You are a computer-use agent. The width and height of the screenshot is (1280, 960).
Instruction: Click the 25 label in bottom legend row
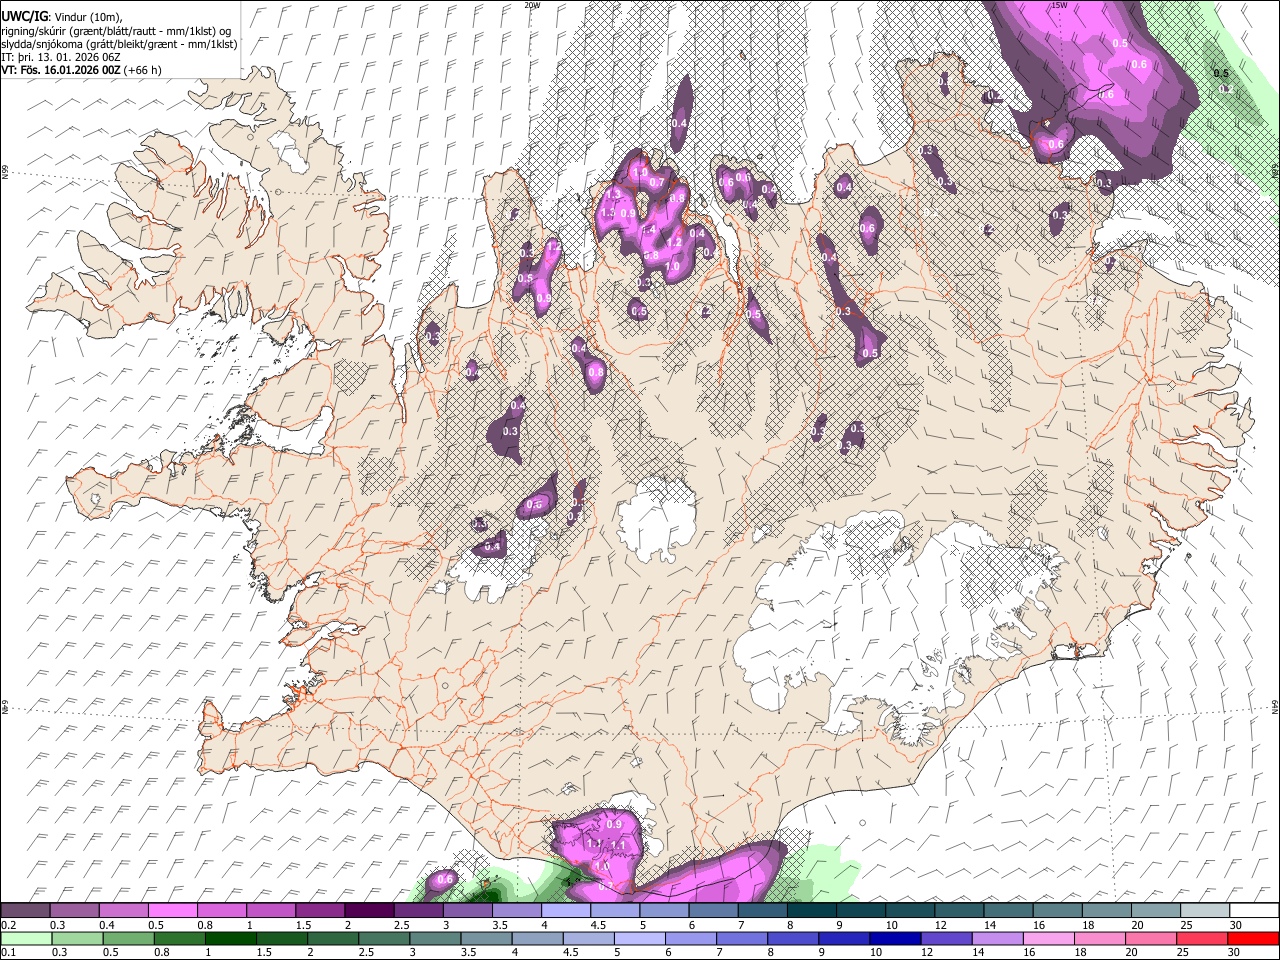tap(1185, 952)
